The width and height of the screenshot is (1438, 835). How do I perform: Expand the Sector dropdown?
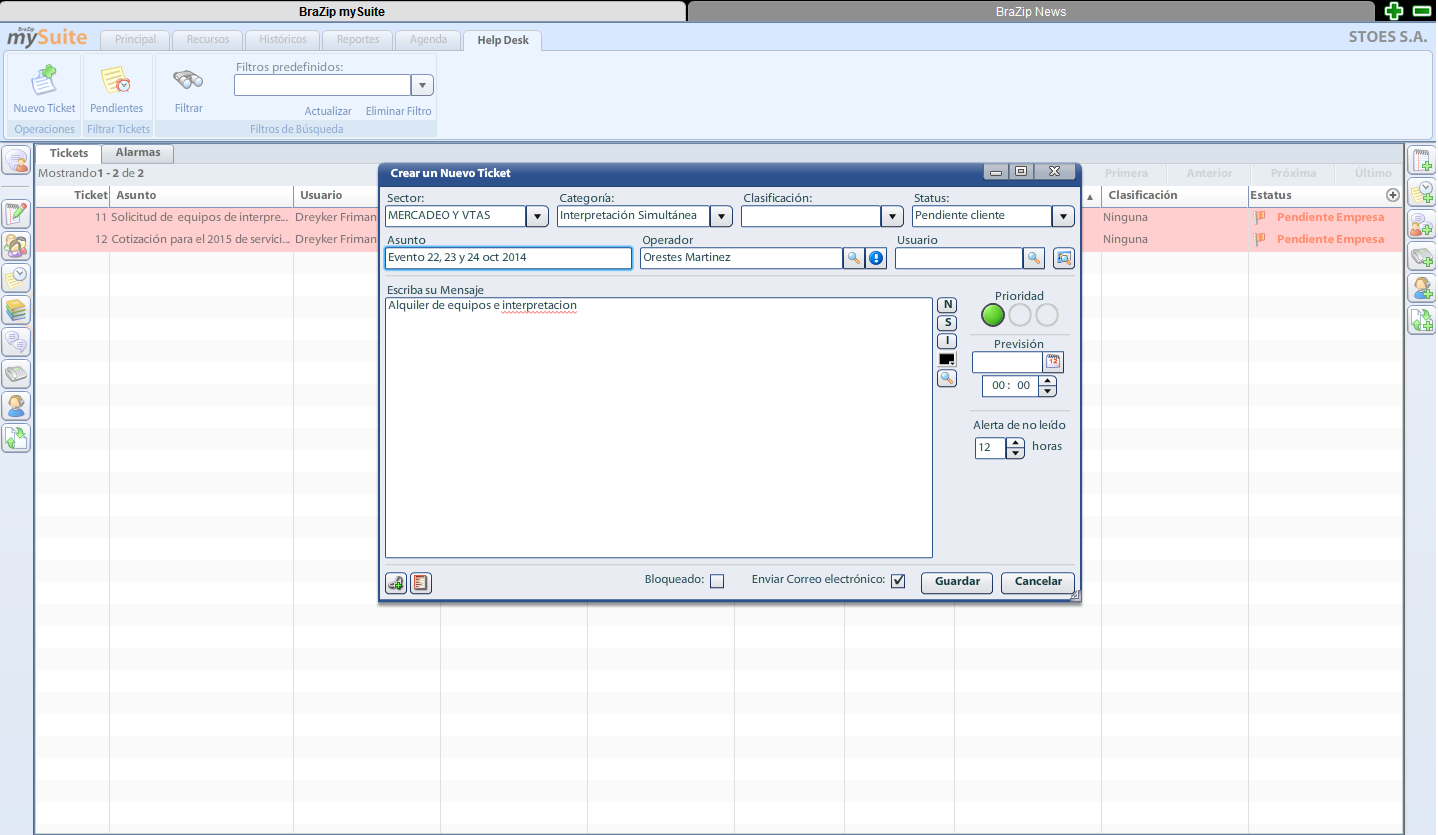pyautogui.click(x=537, y=216)
